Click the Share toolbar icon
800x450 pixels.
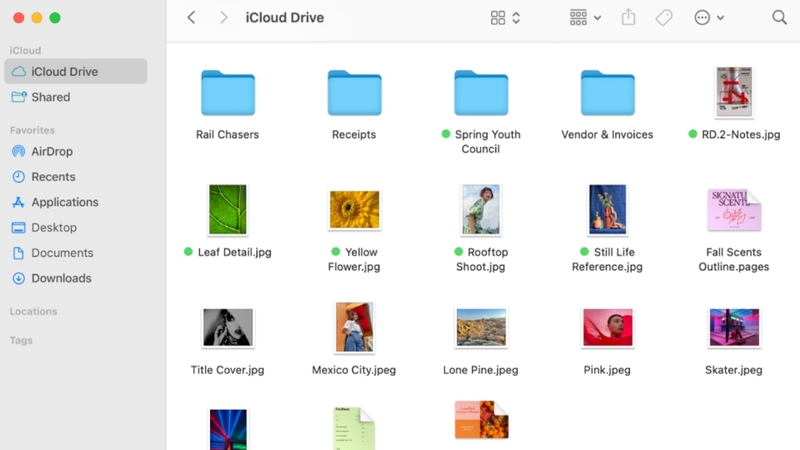(x=628, y=17)
